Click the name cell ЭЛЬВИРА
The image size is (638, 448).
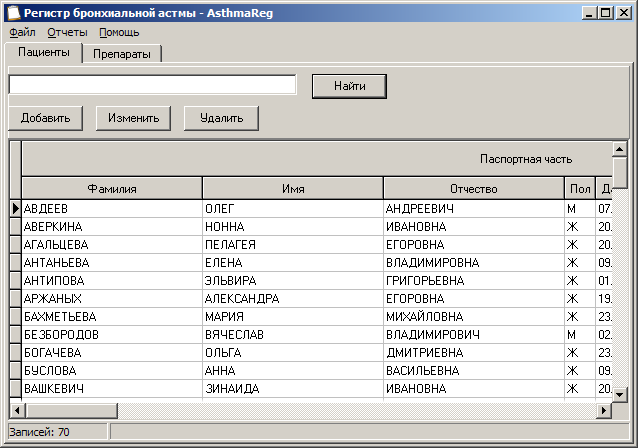(293, 280)
